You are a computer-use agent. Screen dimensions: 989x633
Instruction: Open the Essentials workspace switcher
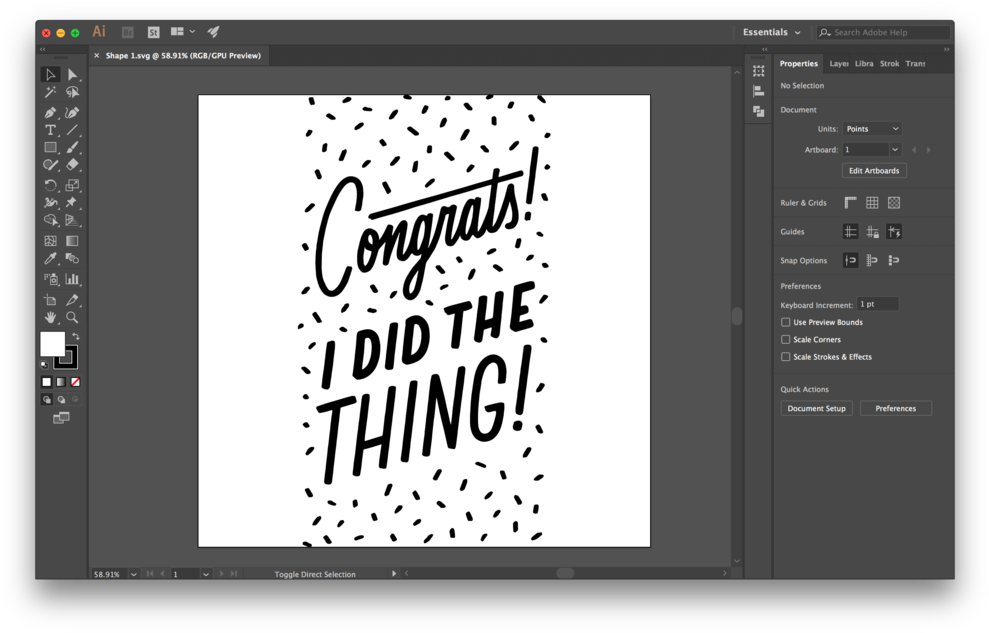coord(771,32)
